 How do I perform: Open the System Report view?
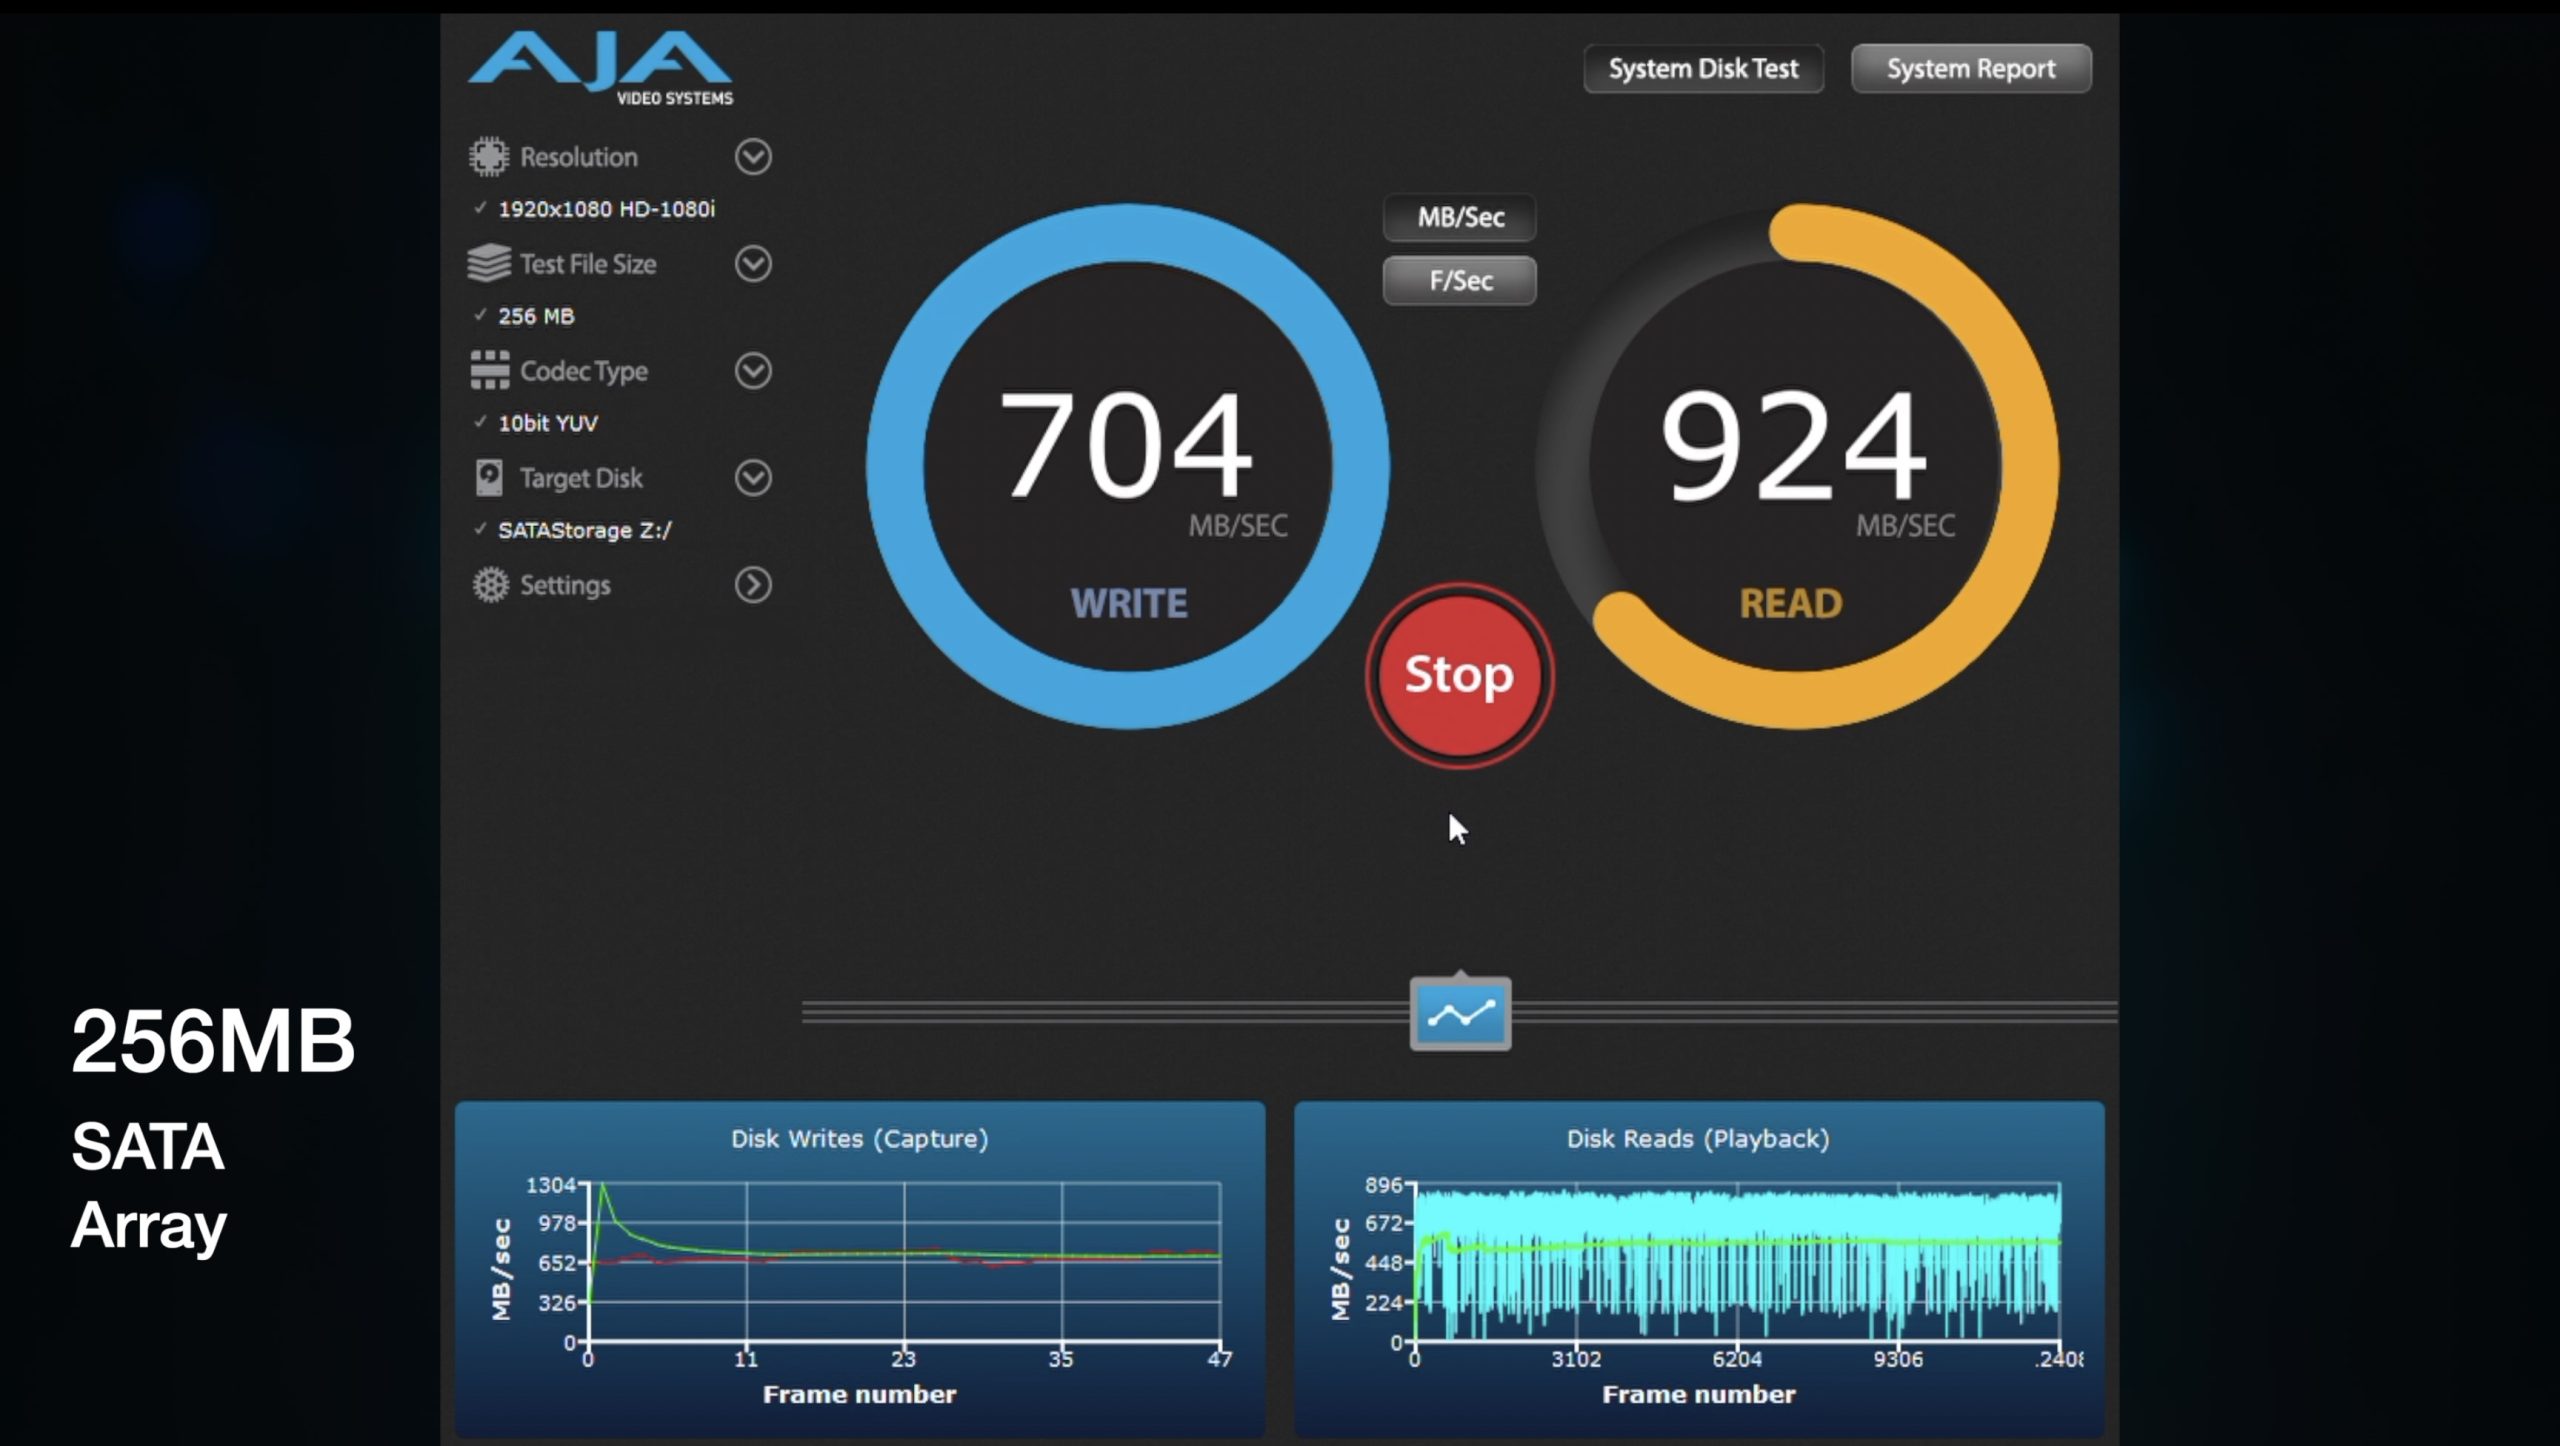point(1970,69)
